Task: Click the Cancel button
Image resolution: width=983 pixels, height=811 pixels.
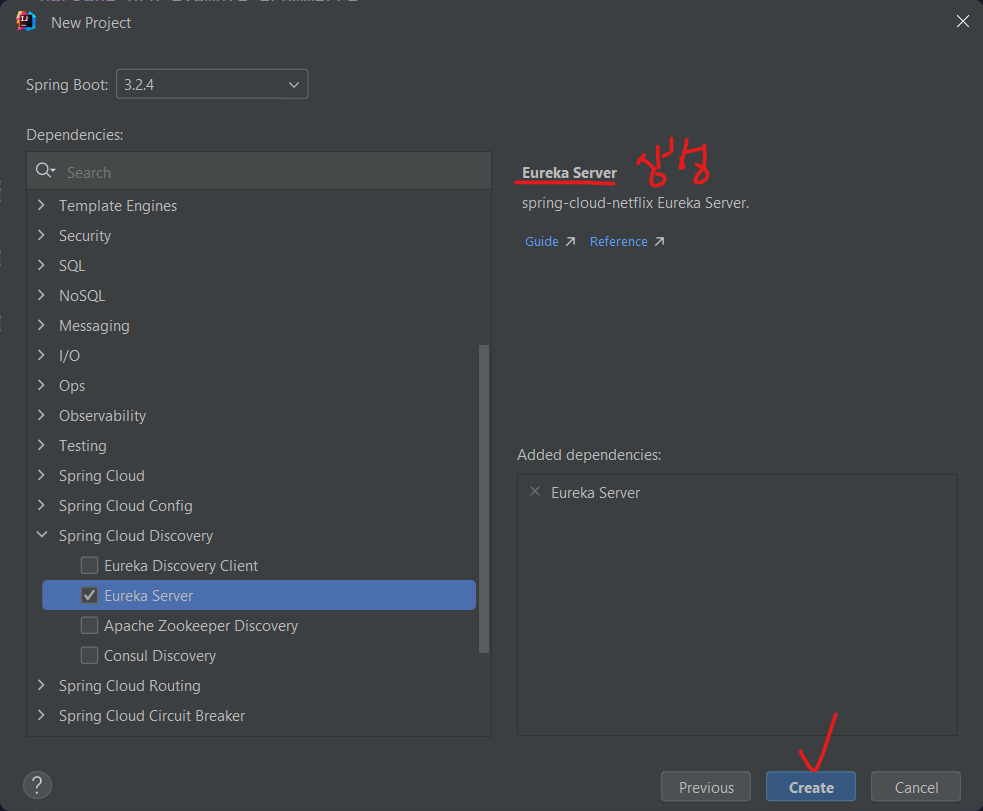Action: [916, 787]
